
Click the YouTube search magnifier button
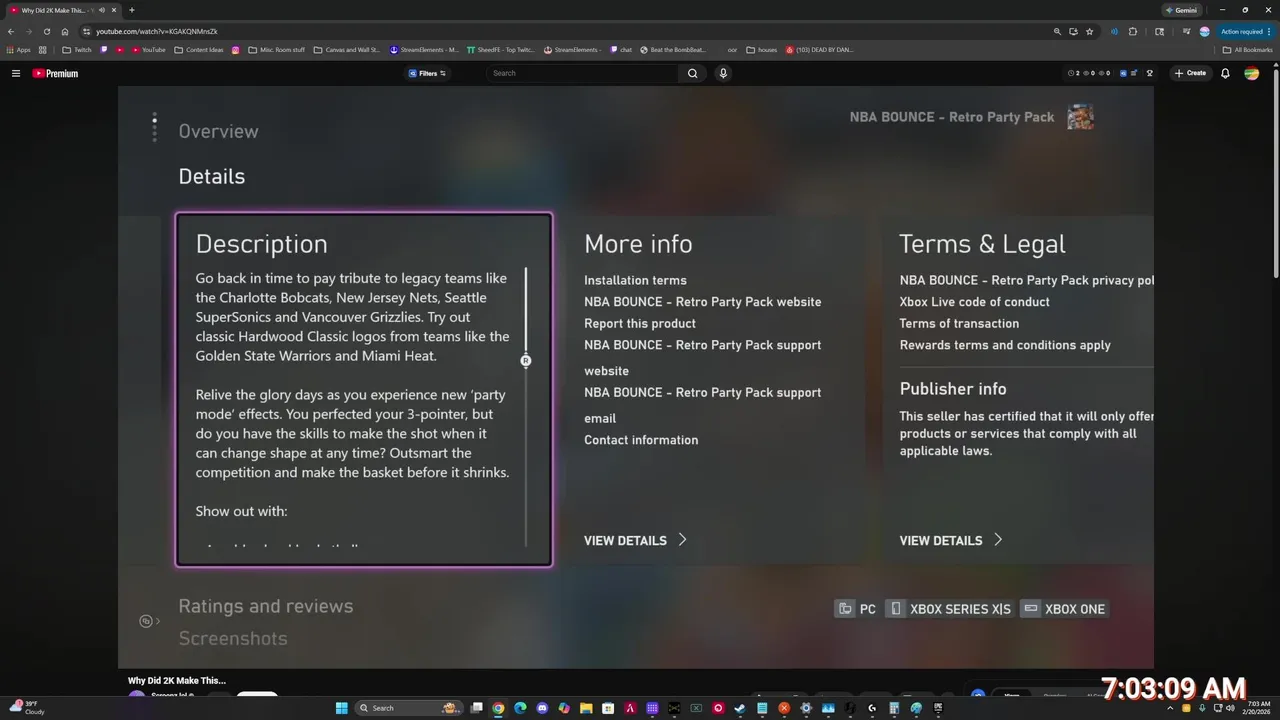692,73
